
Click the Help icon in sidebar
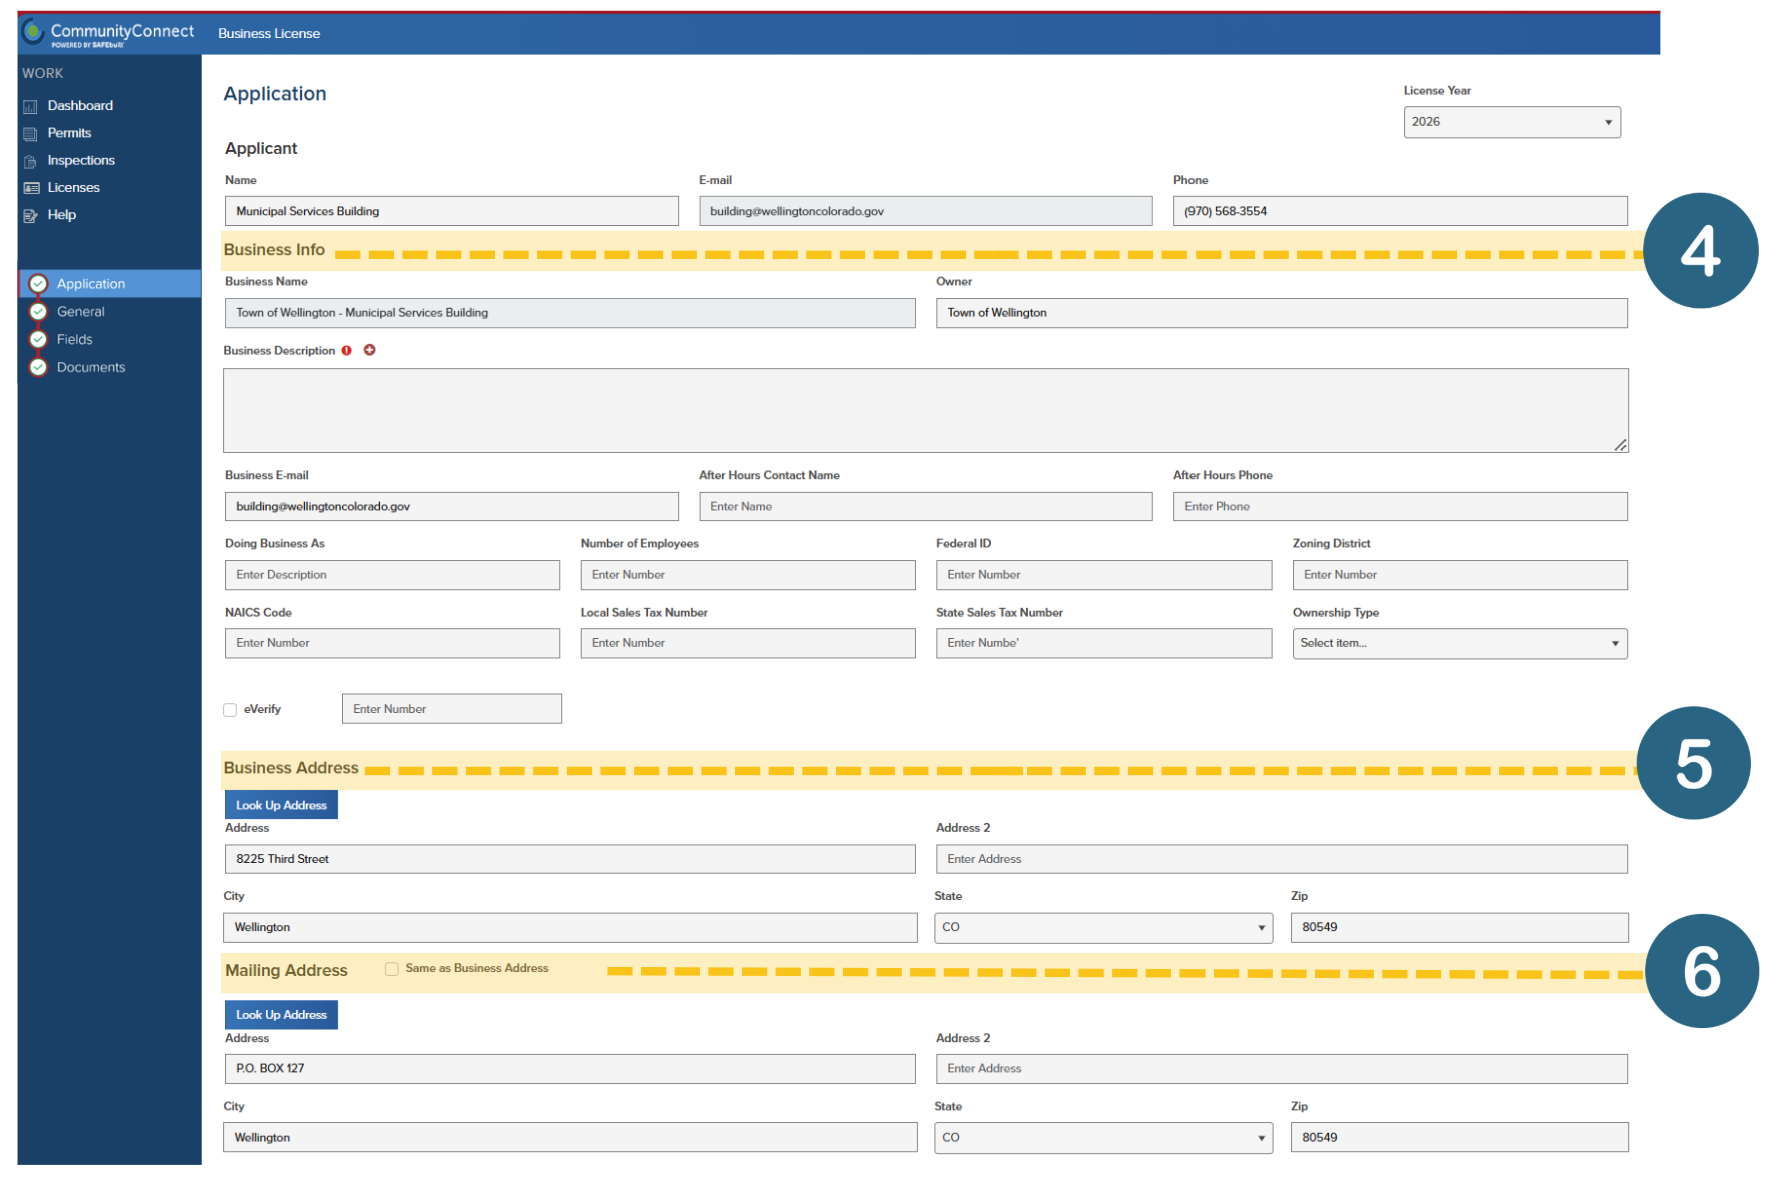[30, 215]
